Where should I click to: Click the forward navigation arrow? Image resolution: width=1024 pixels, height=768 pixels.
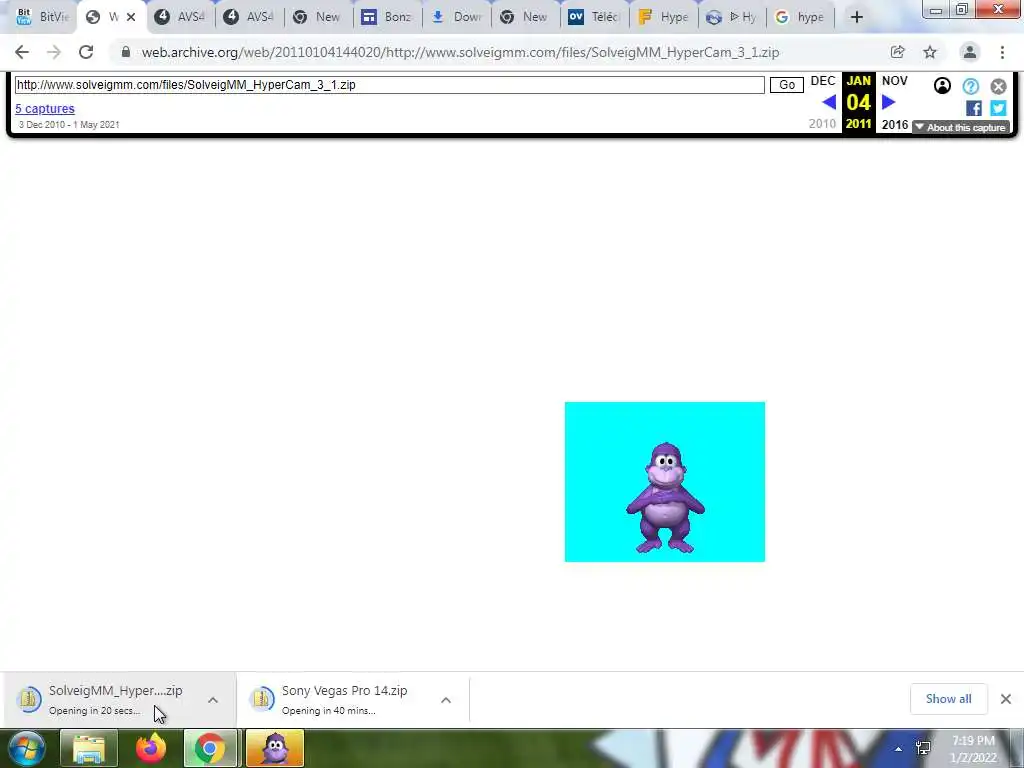(x=54, y=52)
